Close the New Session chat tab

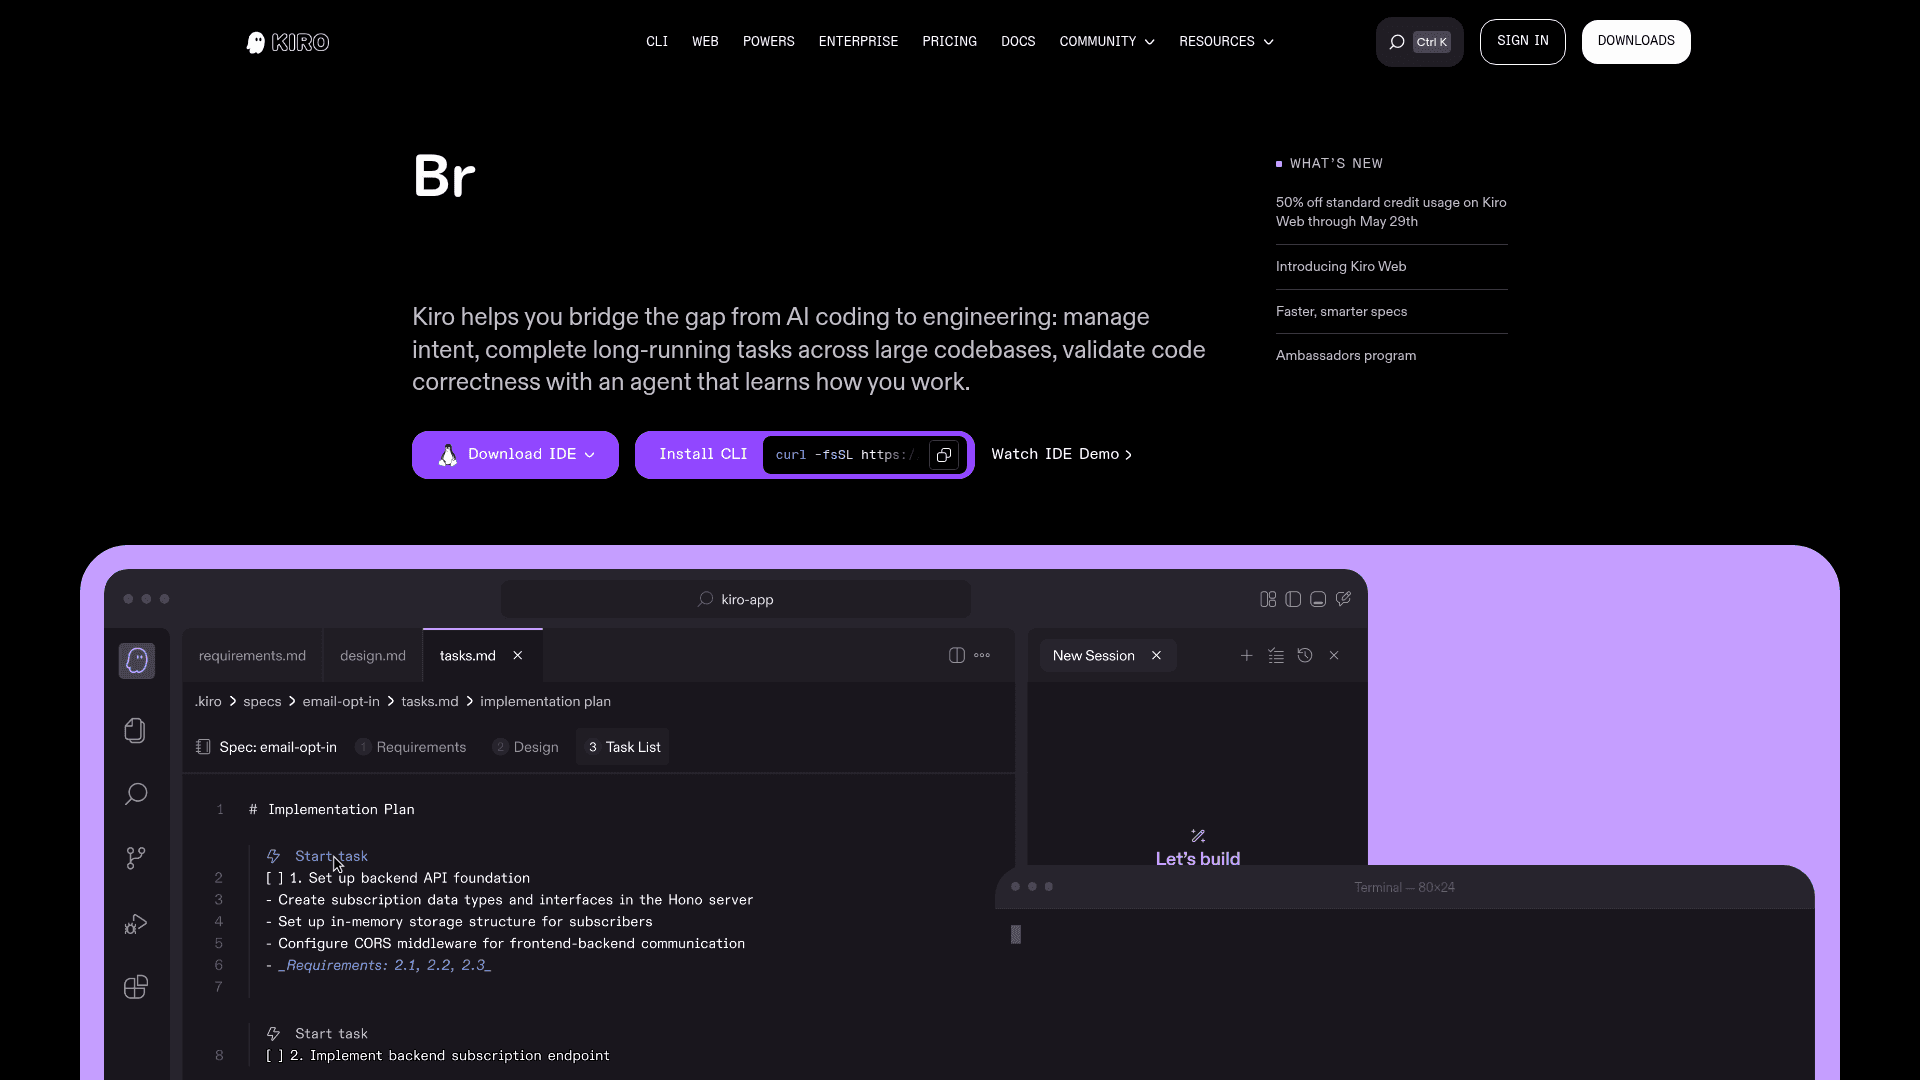coord(1157,656)
